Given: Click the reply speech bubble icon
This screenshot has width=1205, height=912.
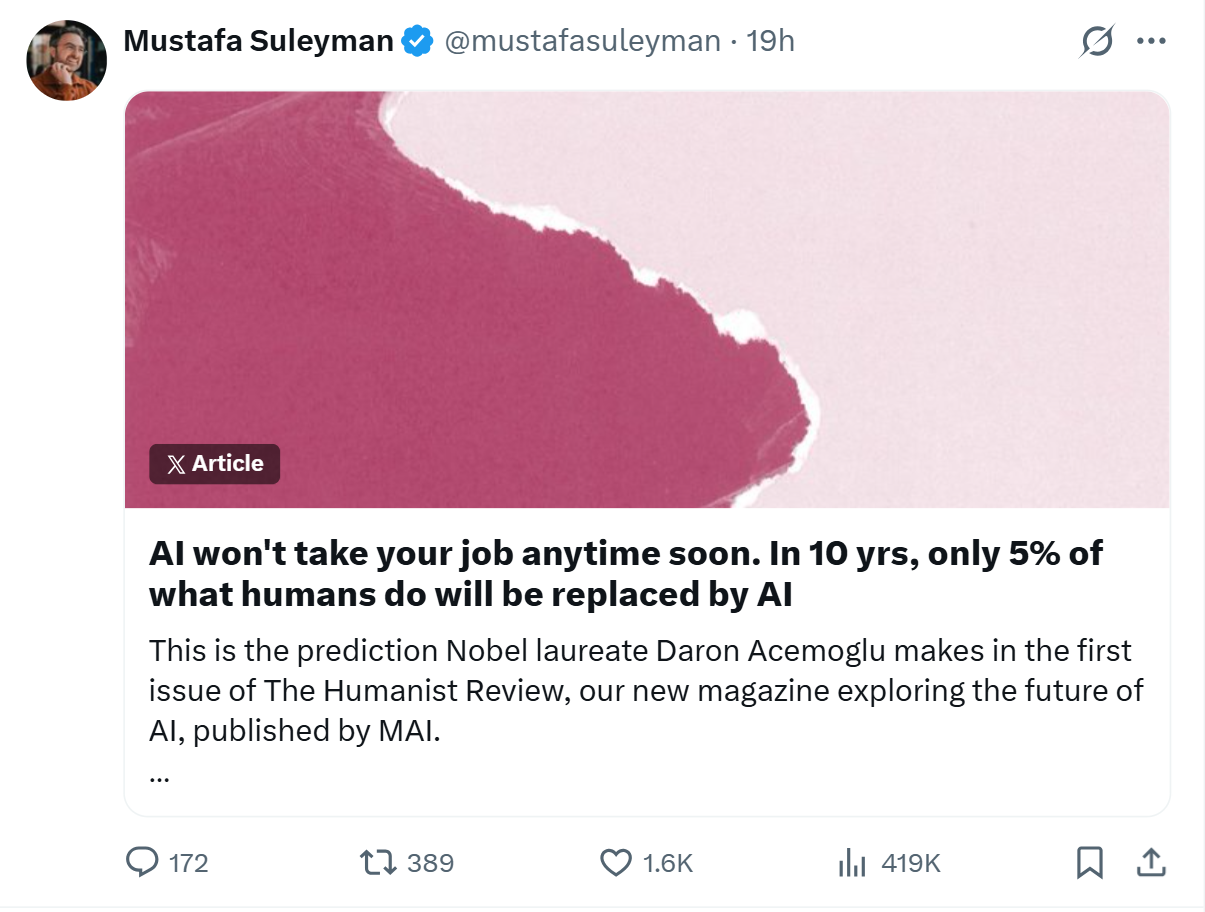Looking at the screenshot, I should [x=142, y=862].
